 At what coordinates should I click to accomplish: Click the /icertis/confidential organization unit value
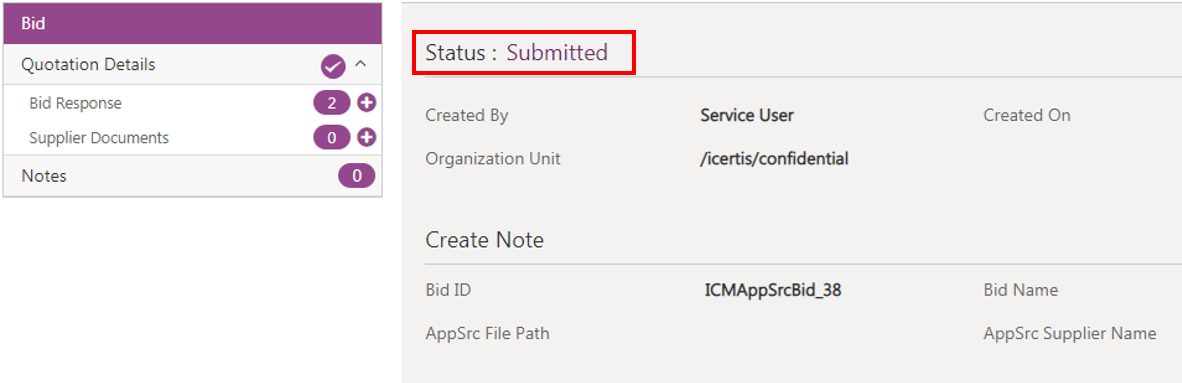775,159
